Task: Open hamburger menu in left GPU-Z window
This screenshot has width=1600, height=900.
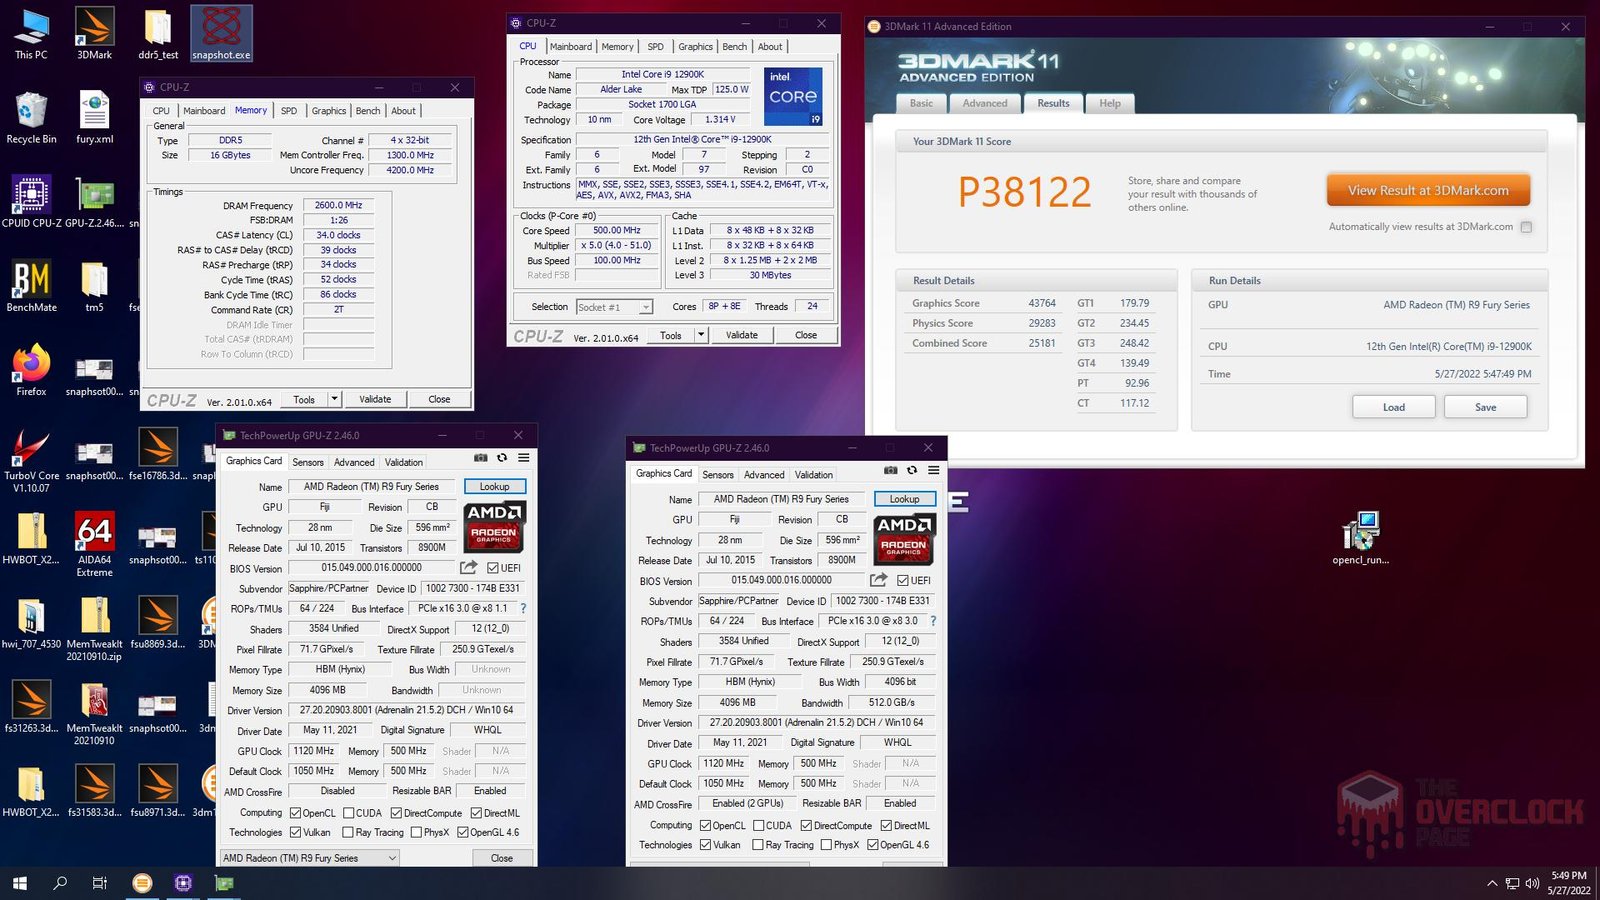Action: [523, 458]
